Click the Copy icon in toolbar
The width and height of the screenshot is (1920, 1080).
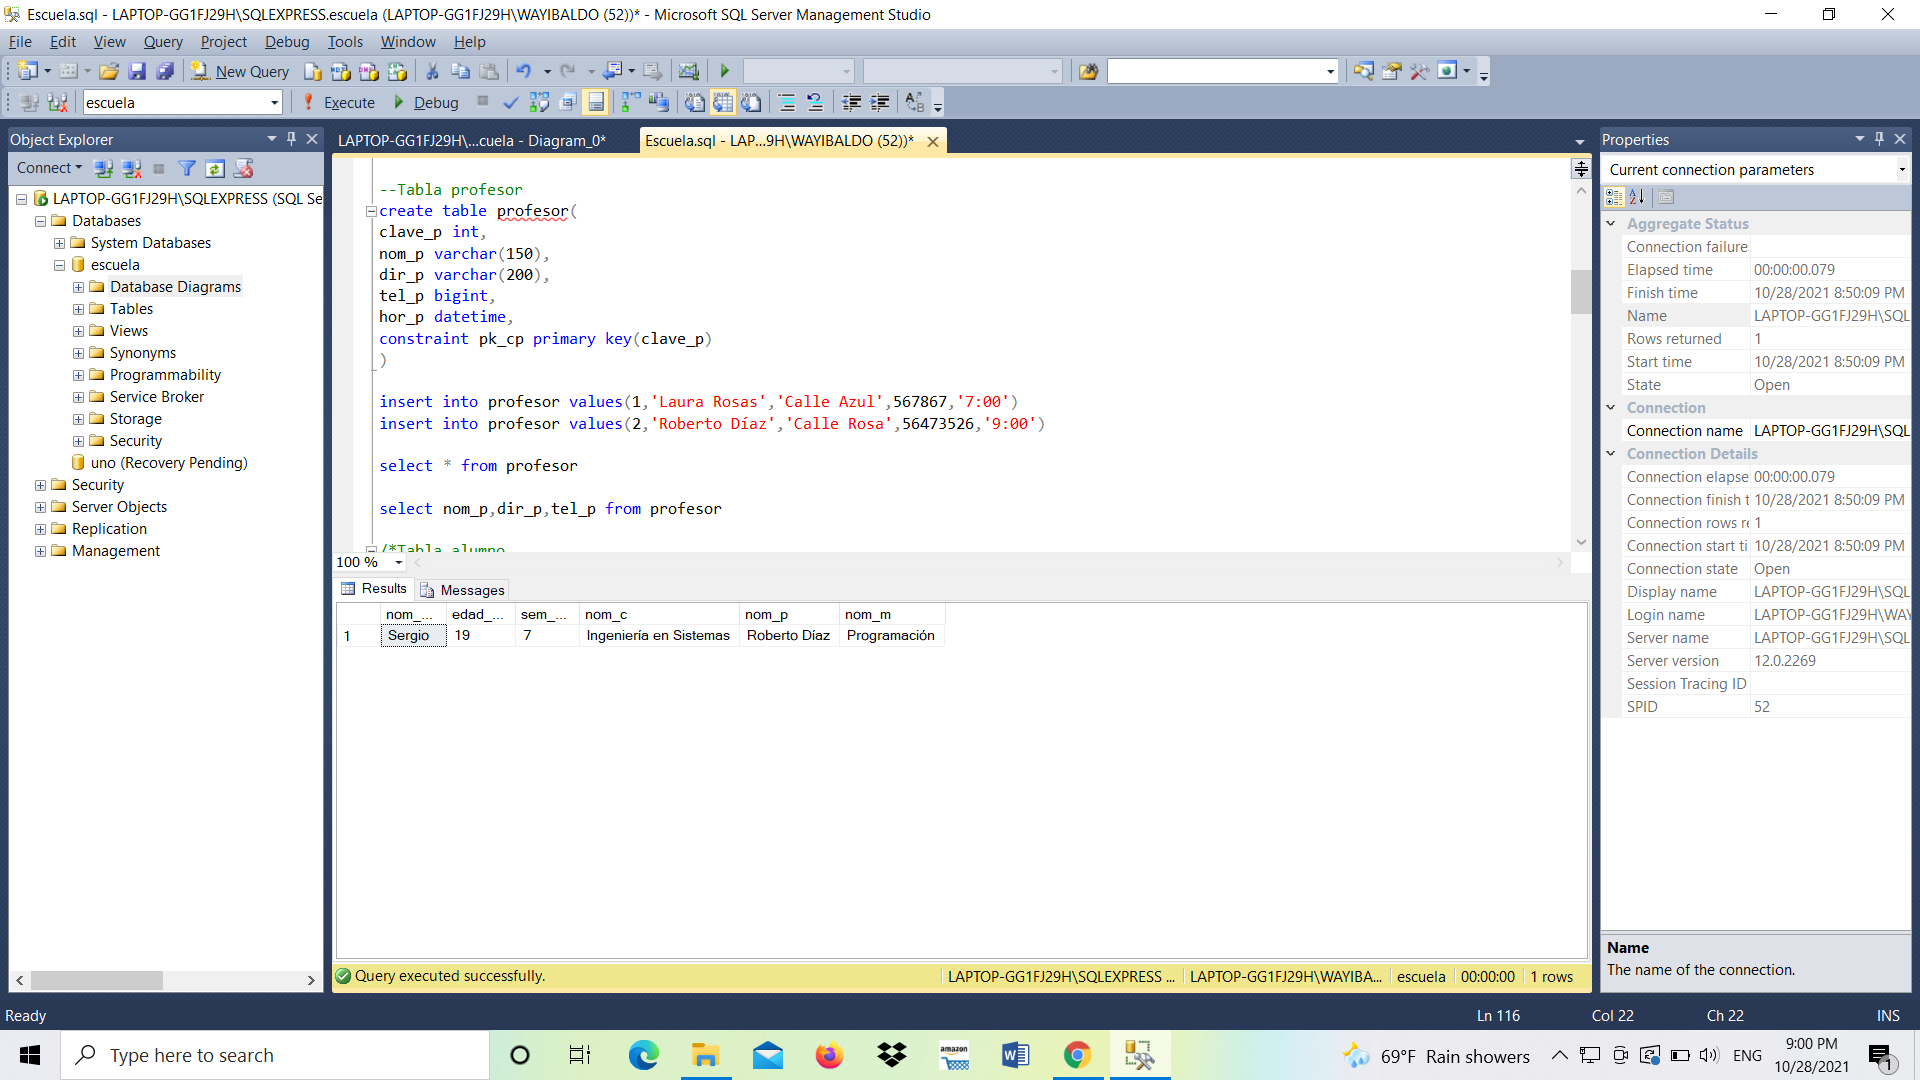click(x=460, y=71)
